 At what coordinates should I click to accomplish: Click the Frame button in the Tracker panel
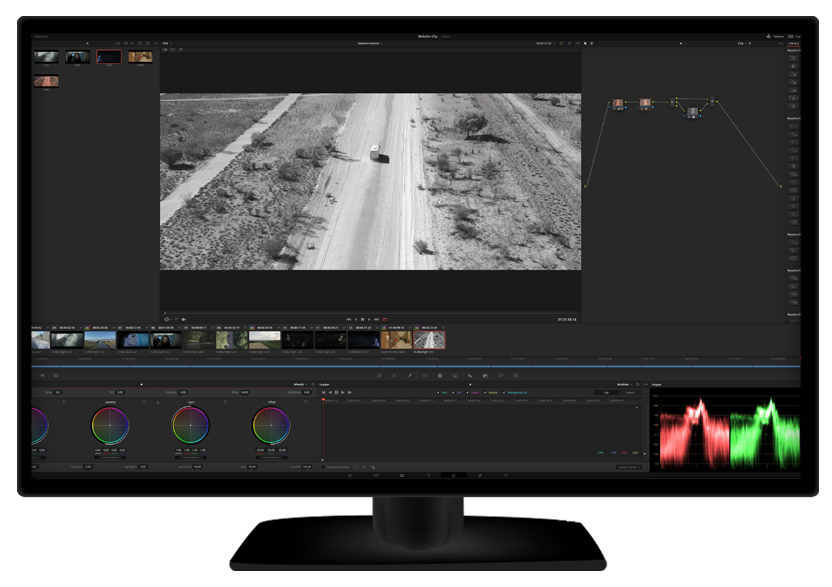point(632,392)
